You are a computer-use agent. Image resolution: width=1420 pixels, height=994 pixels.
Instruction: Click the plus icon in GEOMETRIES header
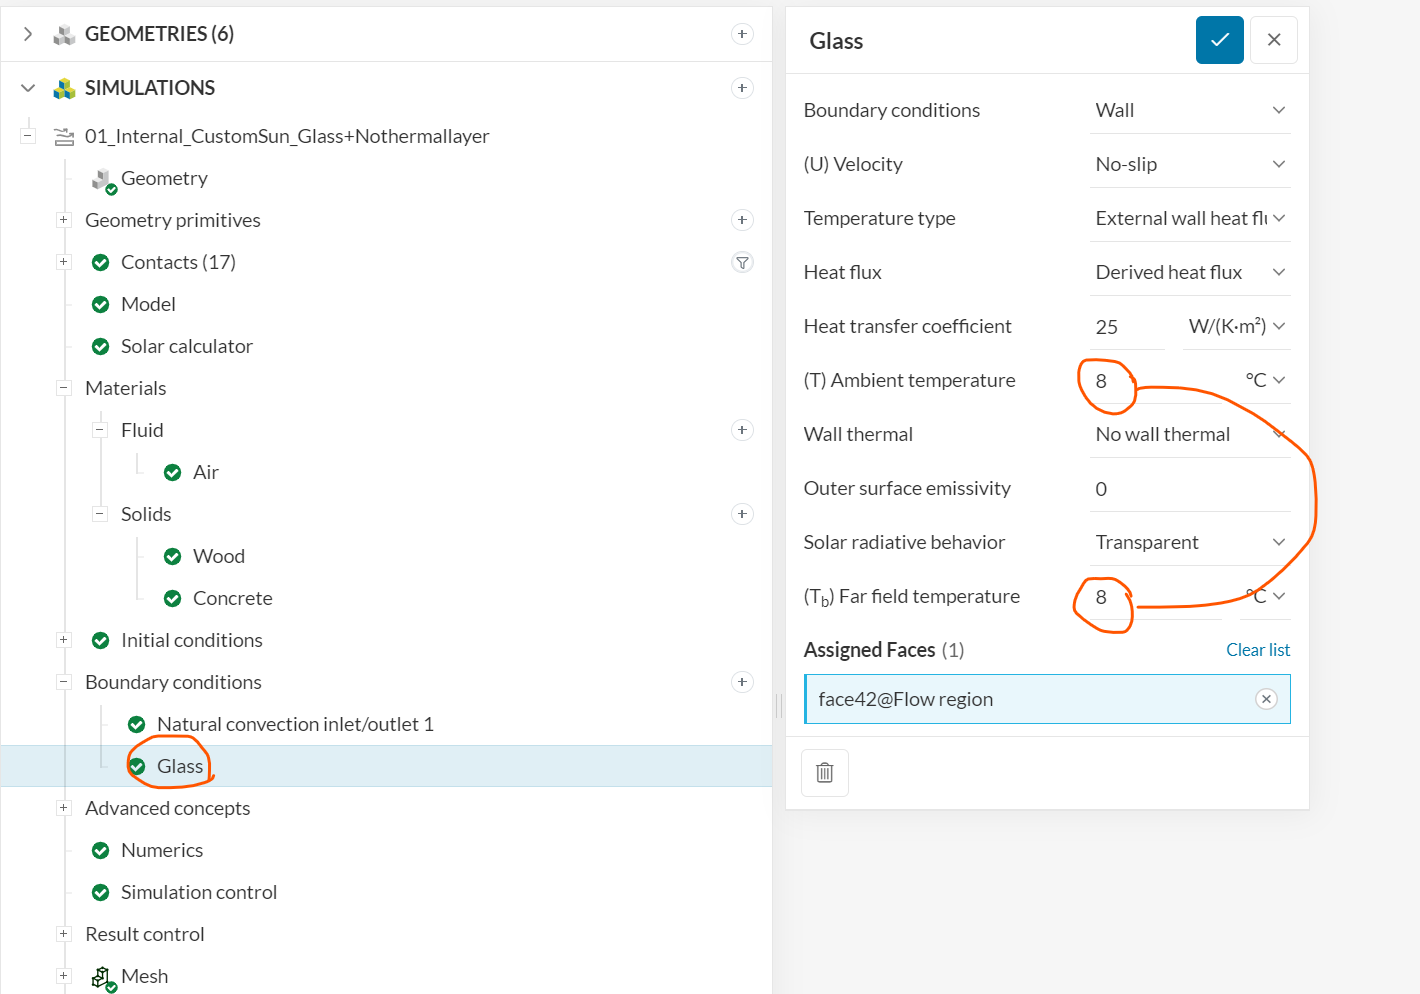[x=742, y=34]
